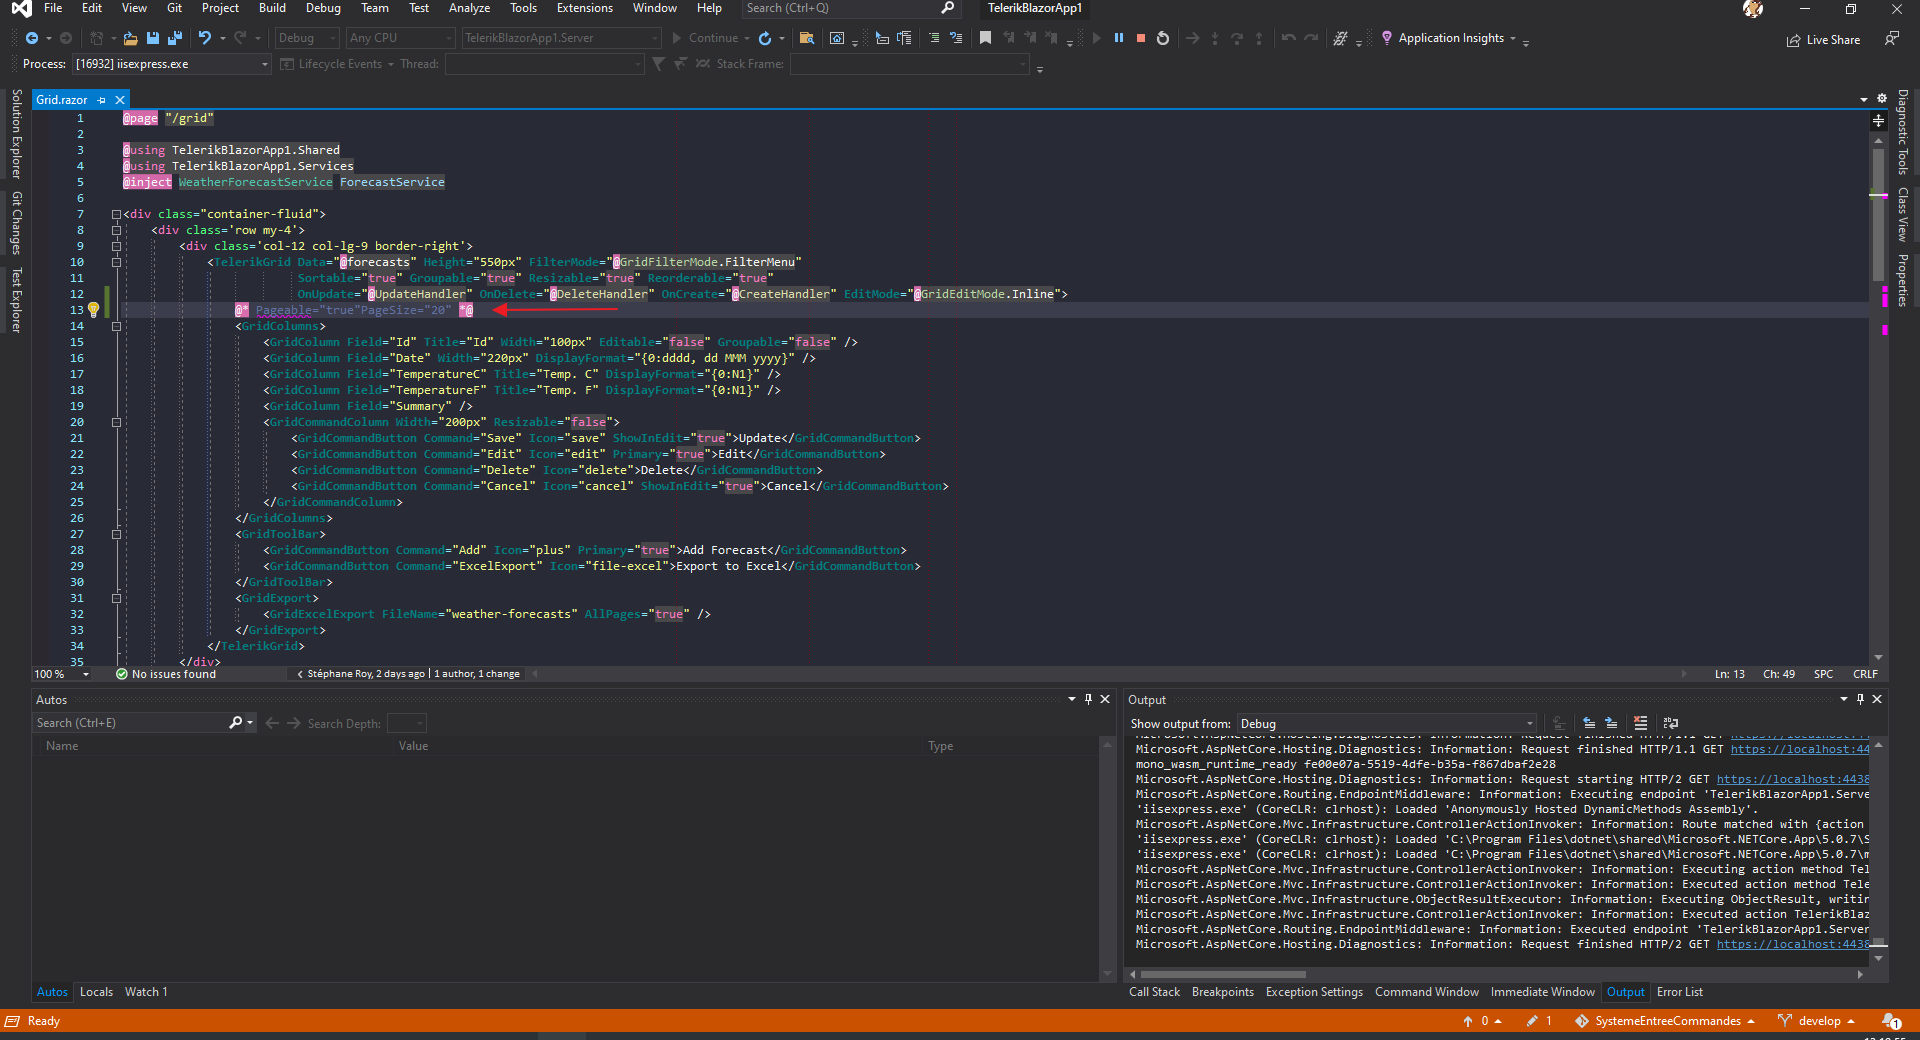Image resolution: width=1920 pixels, height=1040 pixels.
Task: Click the lightbulb quick actions icon
Action: tap(94, 310)
